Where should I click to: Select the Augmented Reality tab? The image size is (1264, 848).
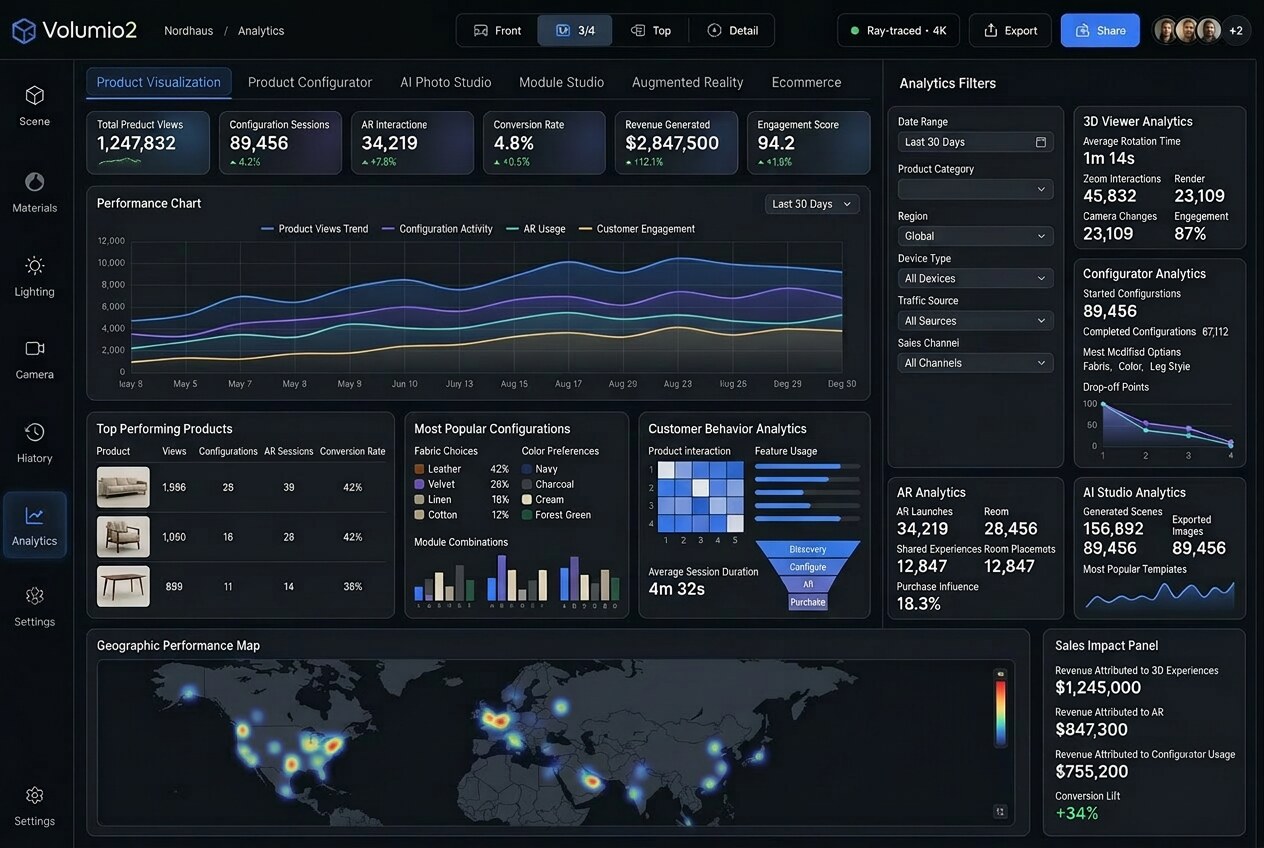click(x=688, y=82)
